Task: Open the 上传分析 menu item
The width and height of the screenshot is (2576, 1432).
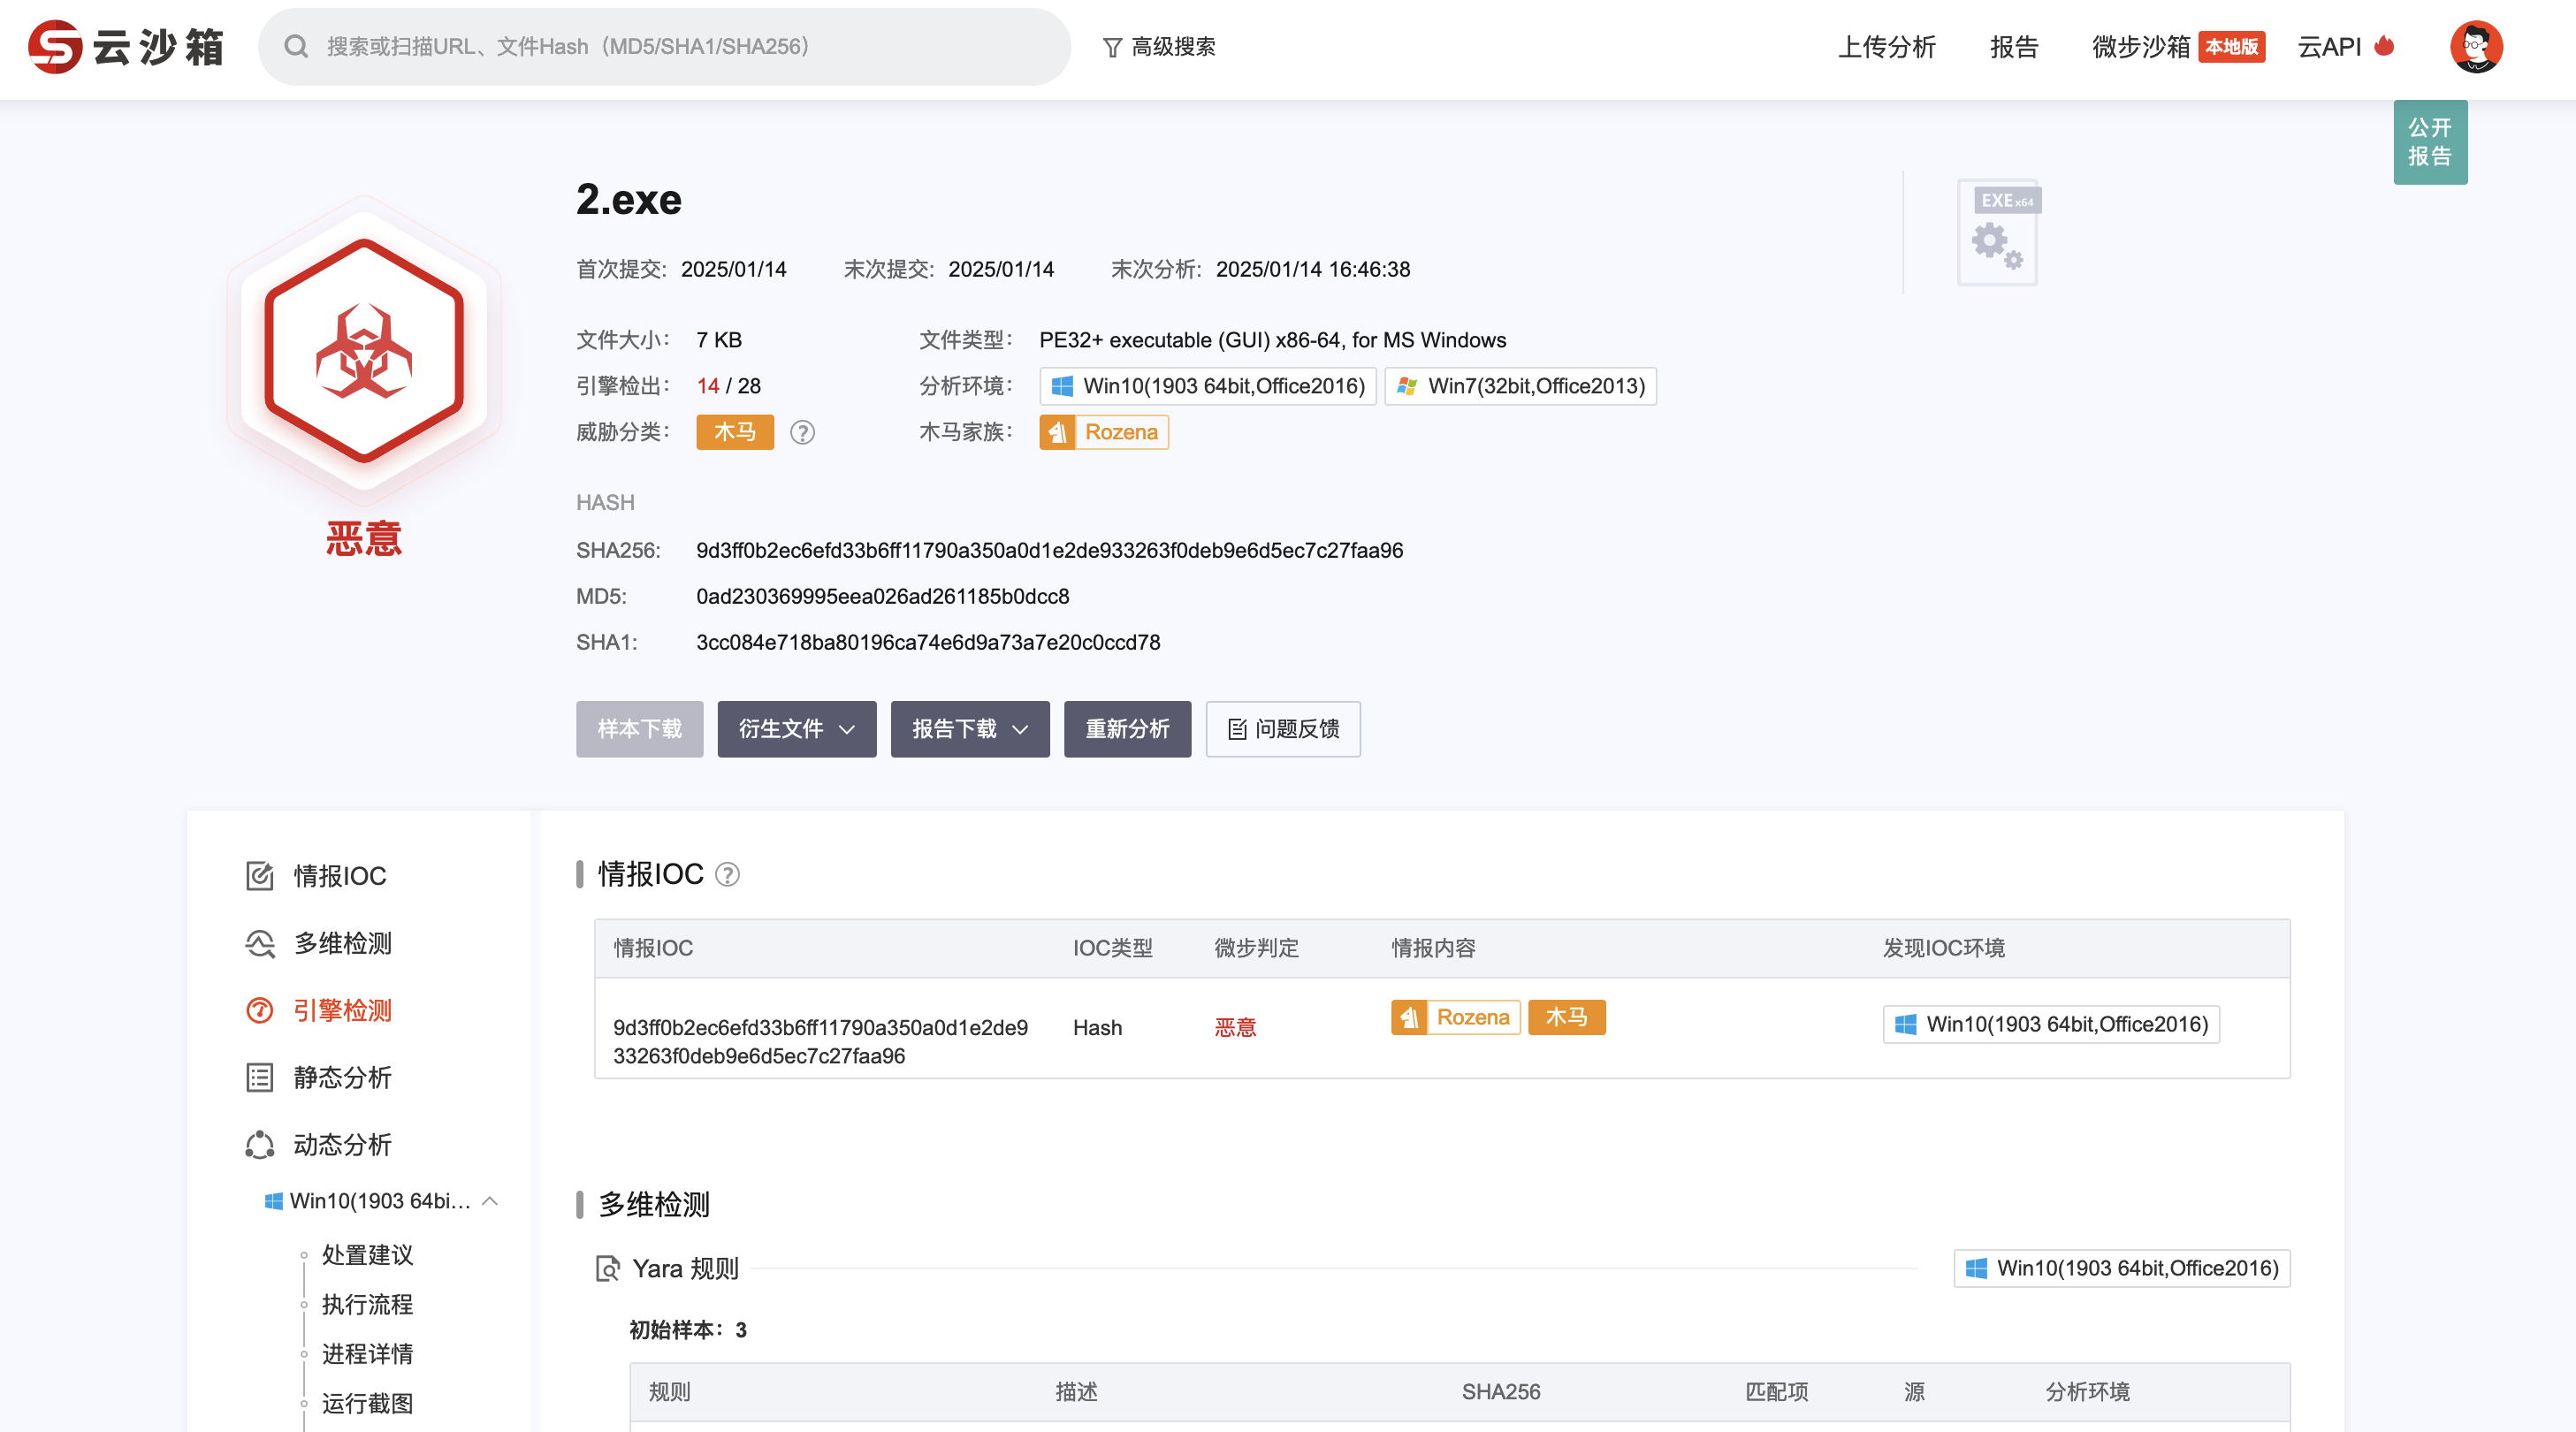Action: [1886, 46]
